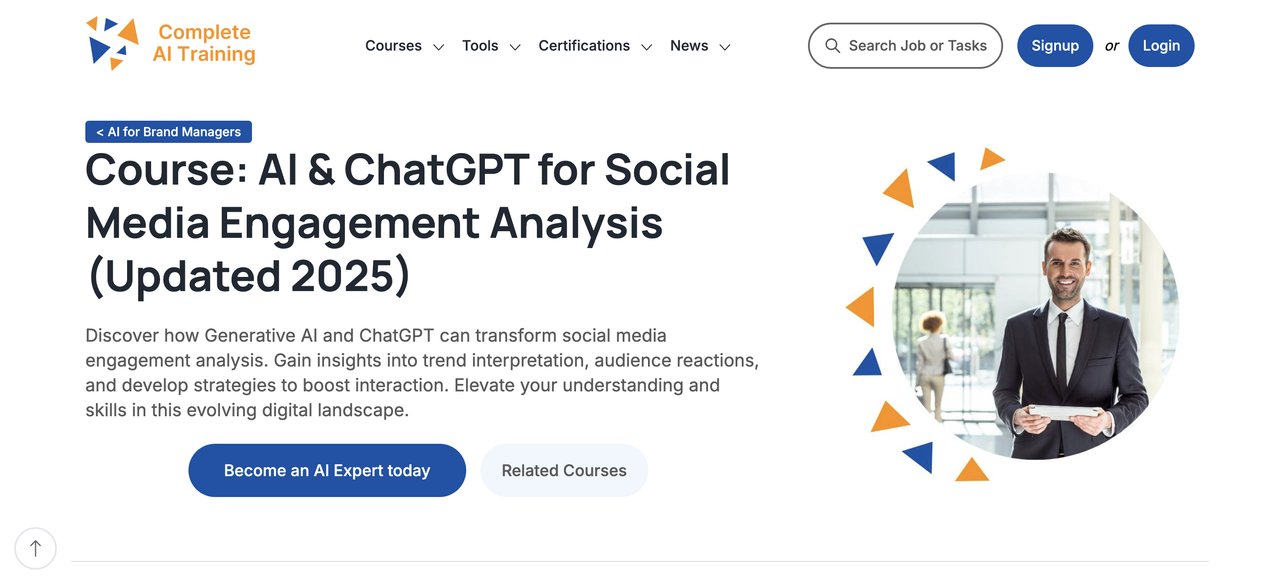The width and height of the screenshot is (1280, 584).
Task: Click the scroll-to-top arrow button
Action: pyautogui.click(x=36, y=548)
